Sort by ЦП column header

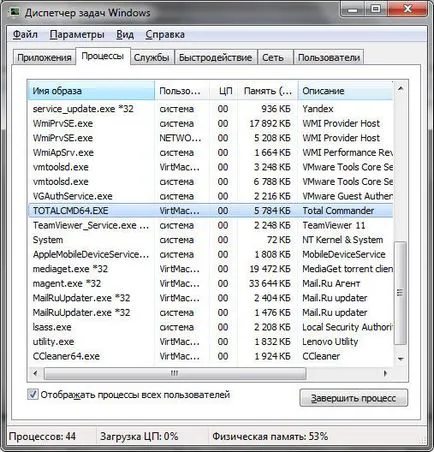tap(223, 91)
